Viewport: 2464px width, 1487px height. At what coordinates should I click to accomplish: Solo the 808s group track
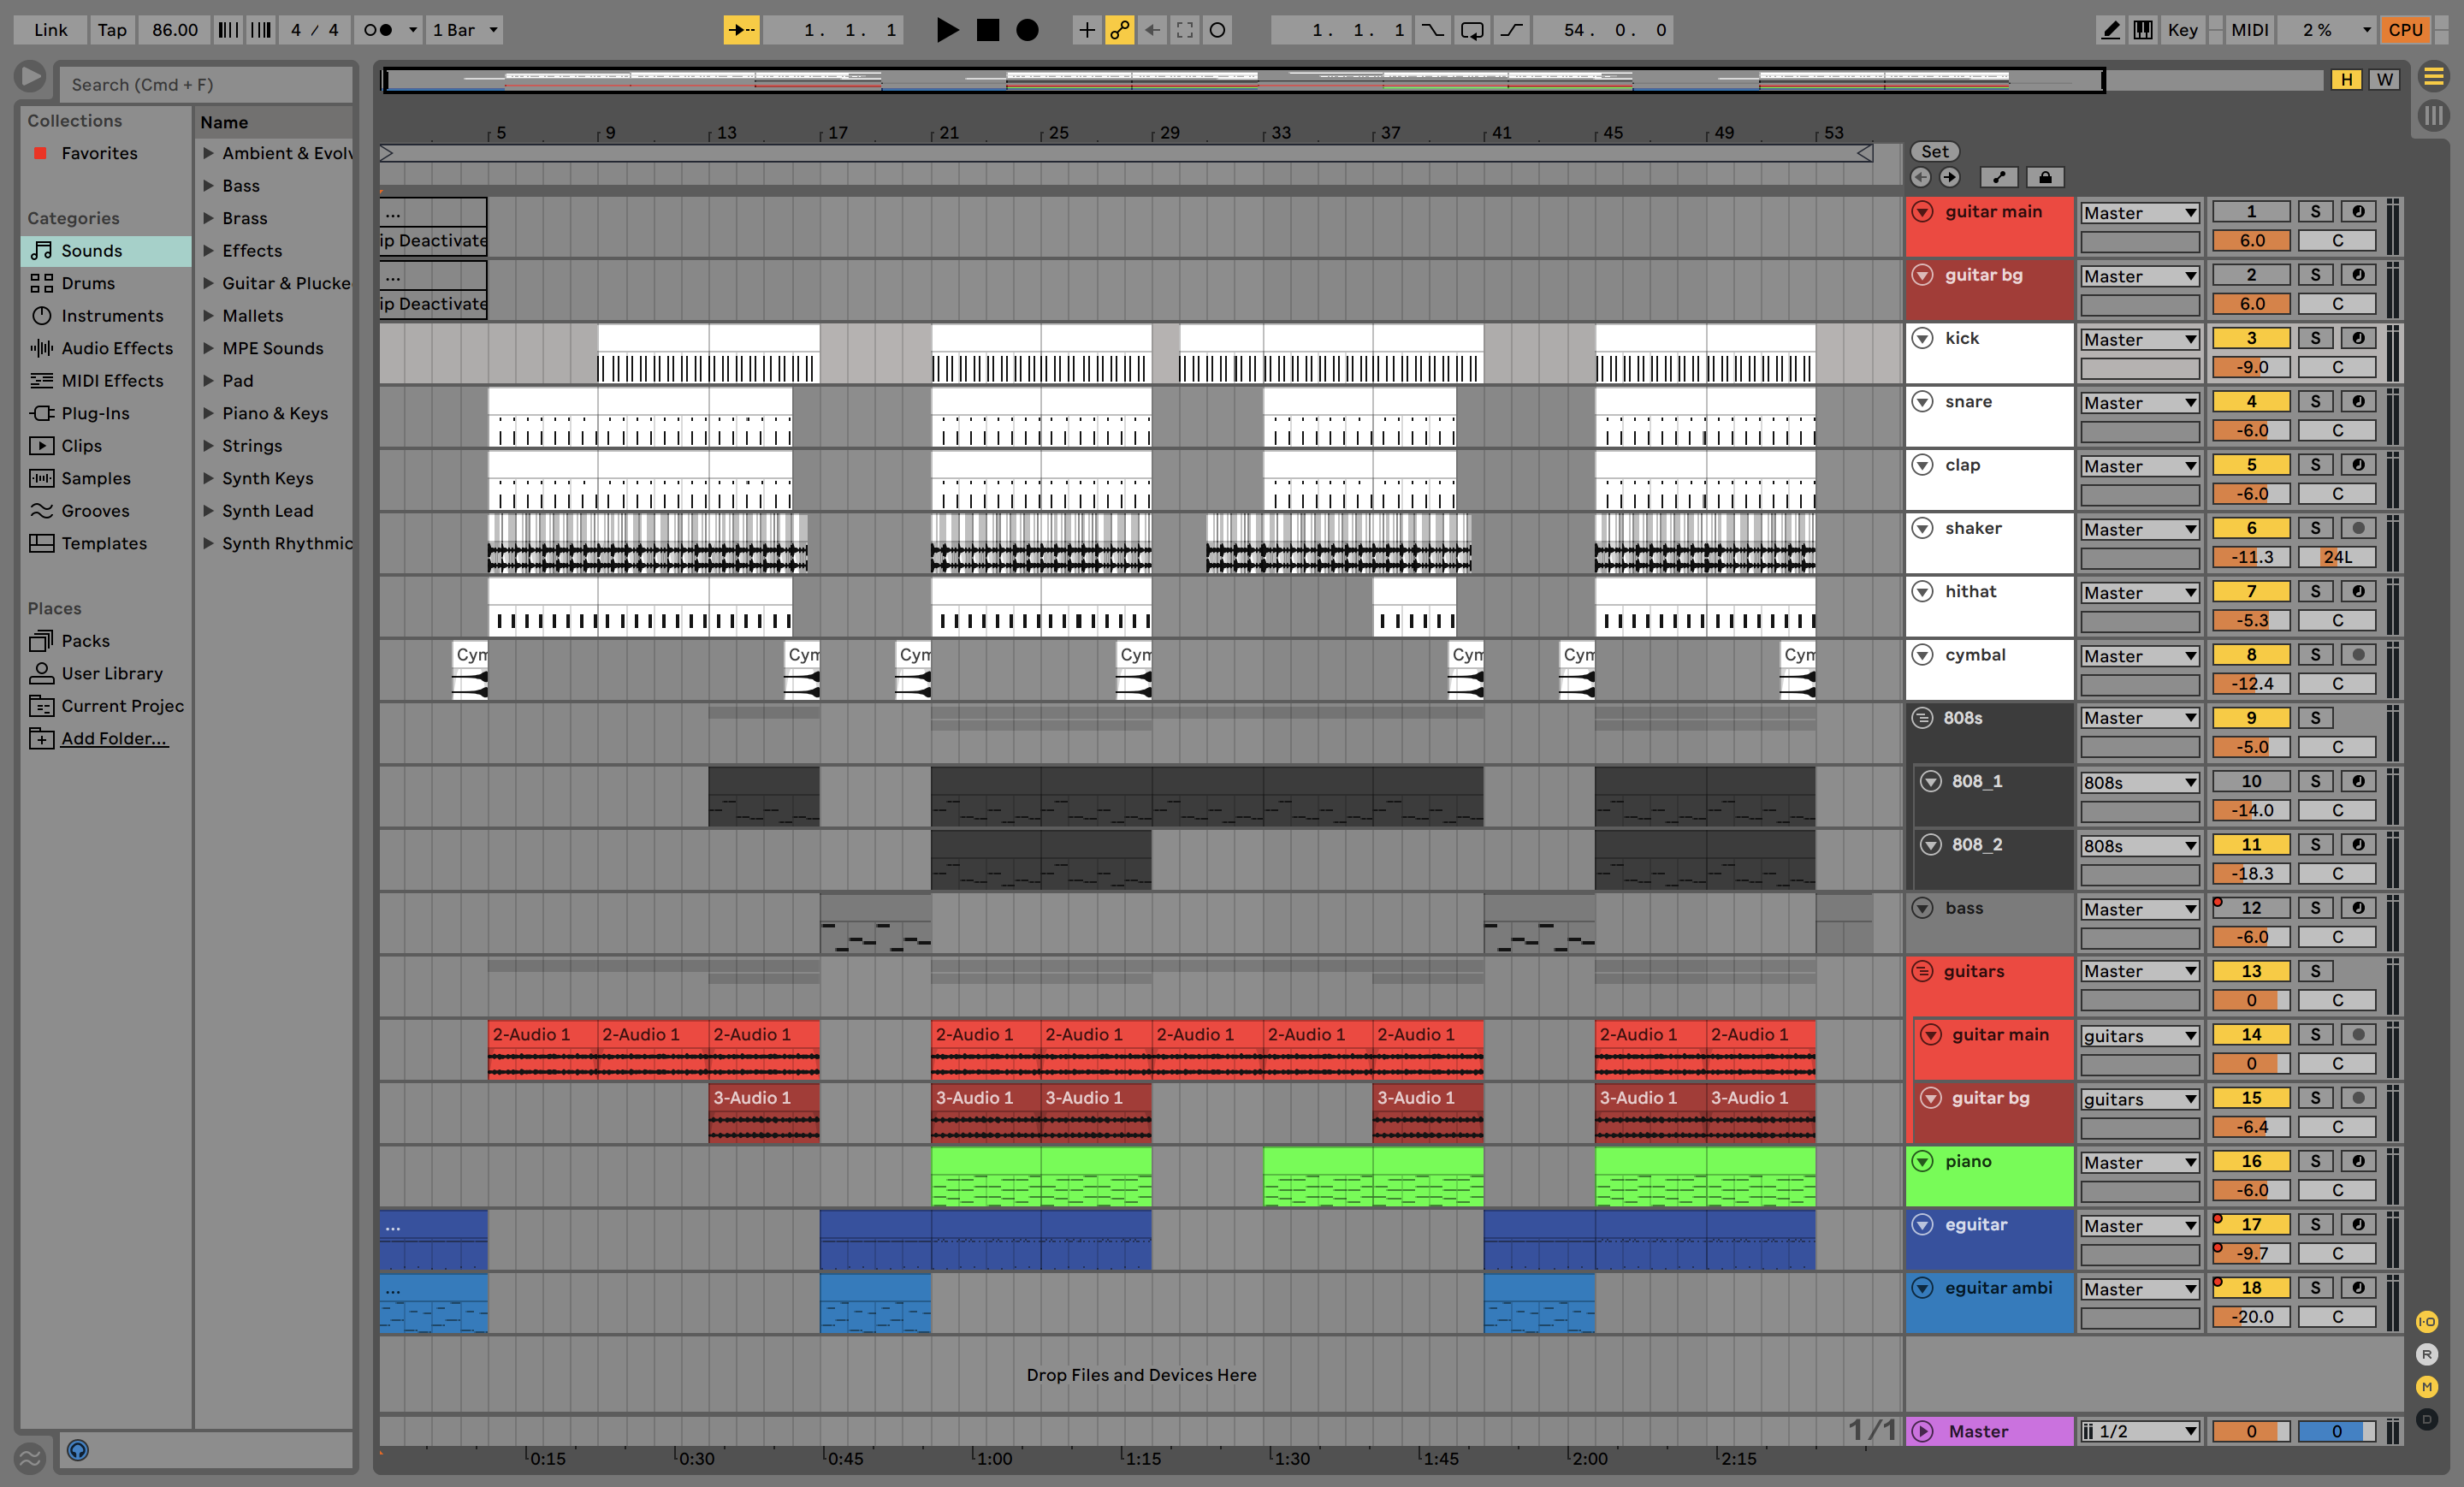pos(2315,718)
